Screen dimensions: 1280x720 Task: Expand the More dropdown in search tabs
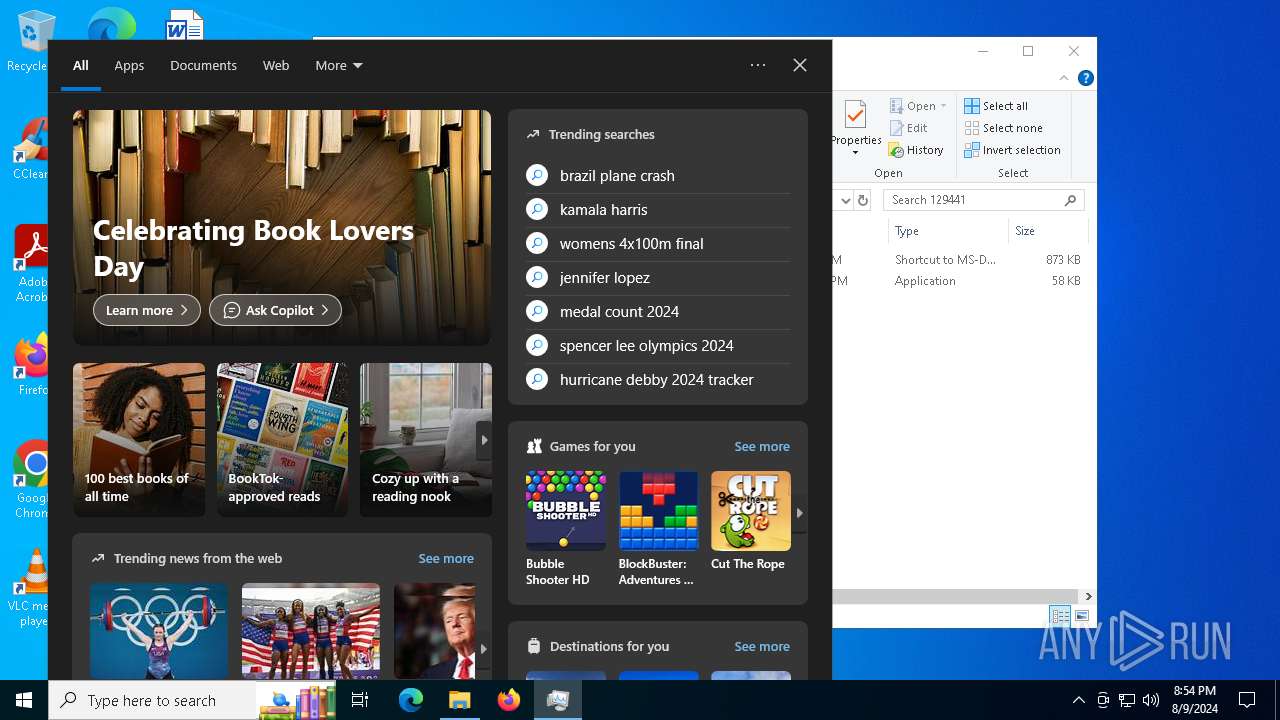click(x=339, y=65)
